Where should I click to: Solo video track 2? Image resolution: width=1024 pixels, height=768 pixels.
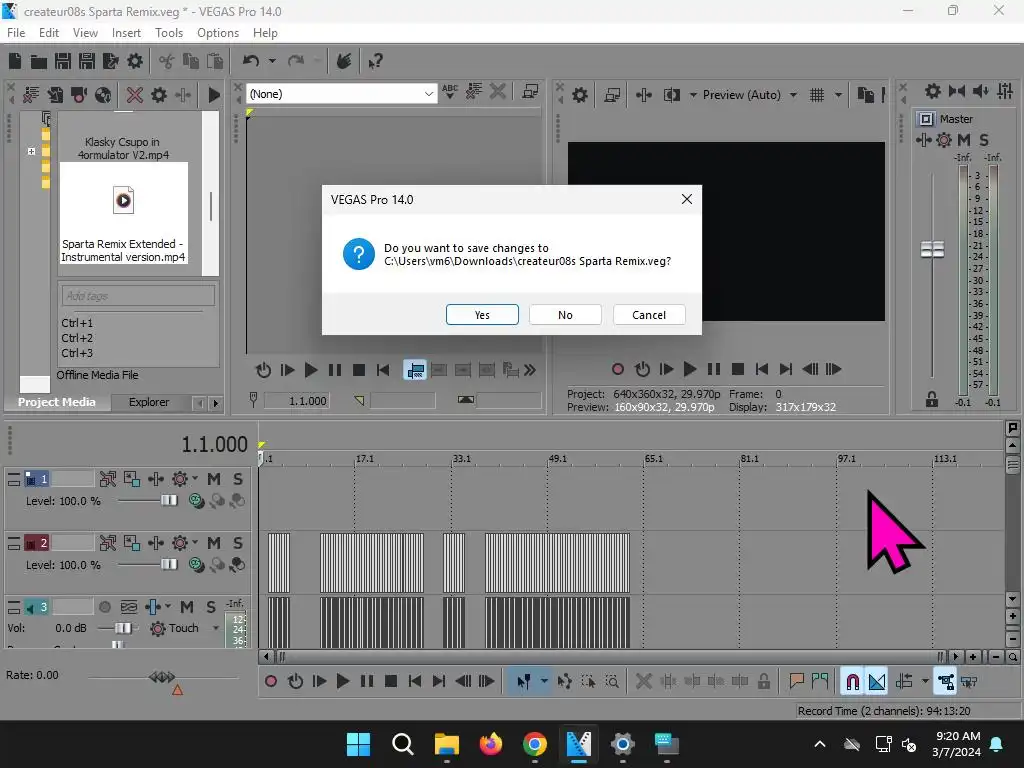[x=238, y=543]
